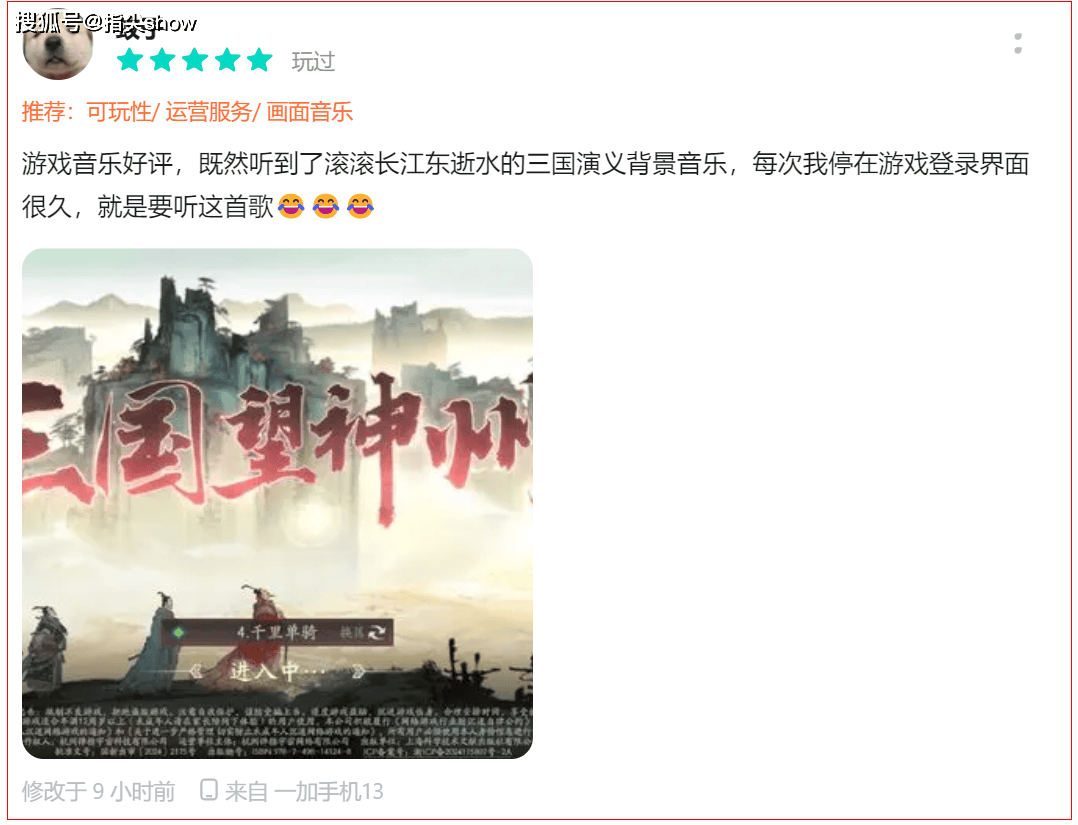Select the 画面音乐 recommendation tag

tap(309, 111)
